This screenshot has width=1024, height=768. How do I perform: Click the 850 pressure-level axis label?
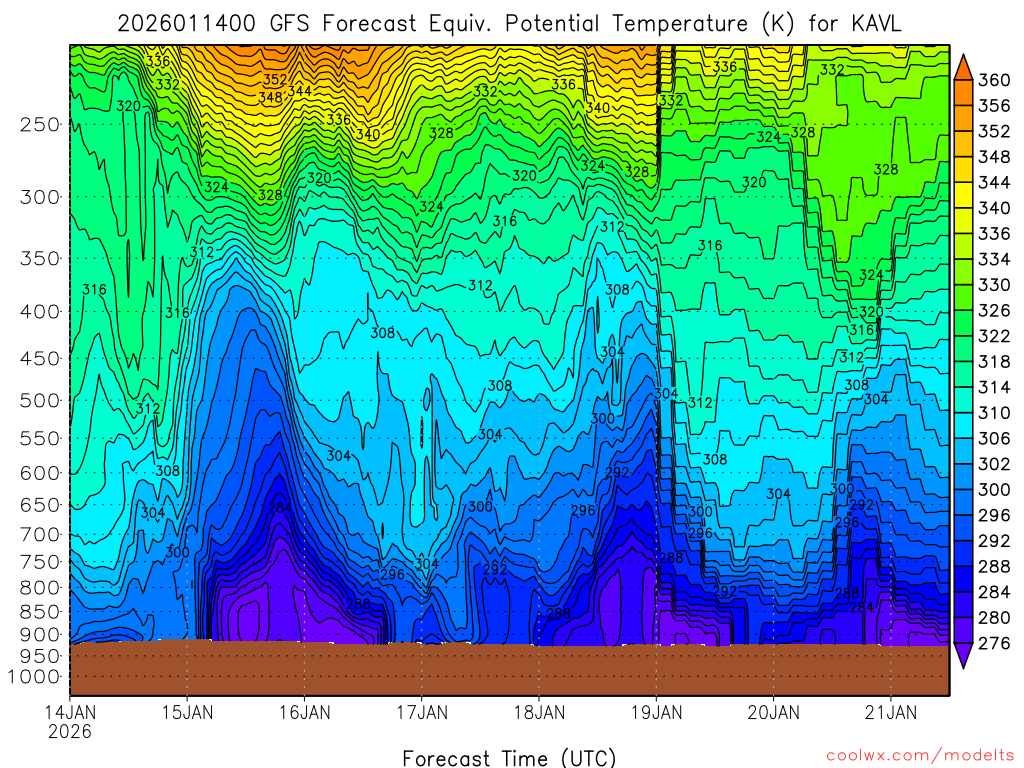click(x=39, y=611)
